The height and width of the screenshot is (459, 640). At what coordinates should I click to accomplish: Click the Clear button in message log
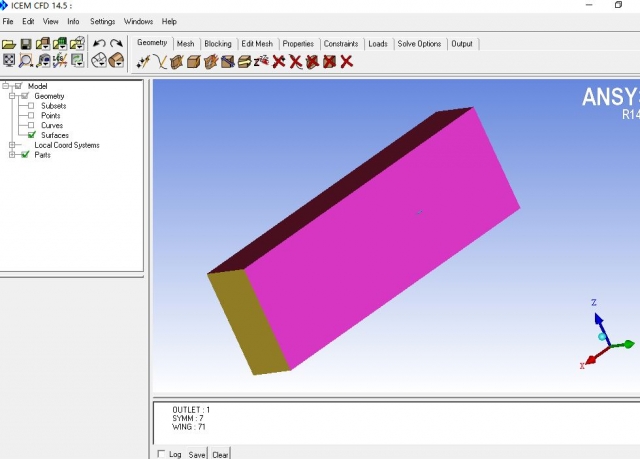click(220, 454)
